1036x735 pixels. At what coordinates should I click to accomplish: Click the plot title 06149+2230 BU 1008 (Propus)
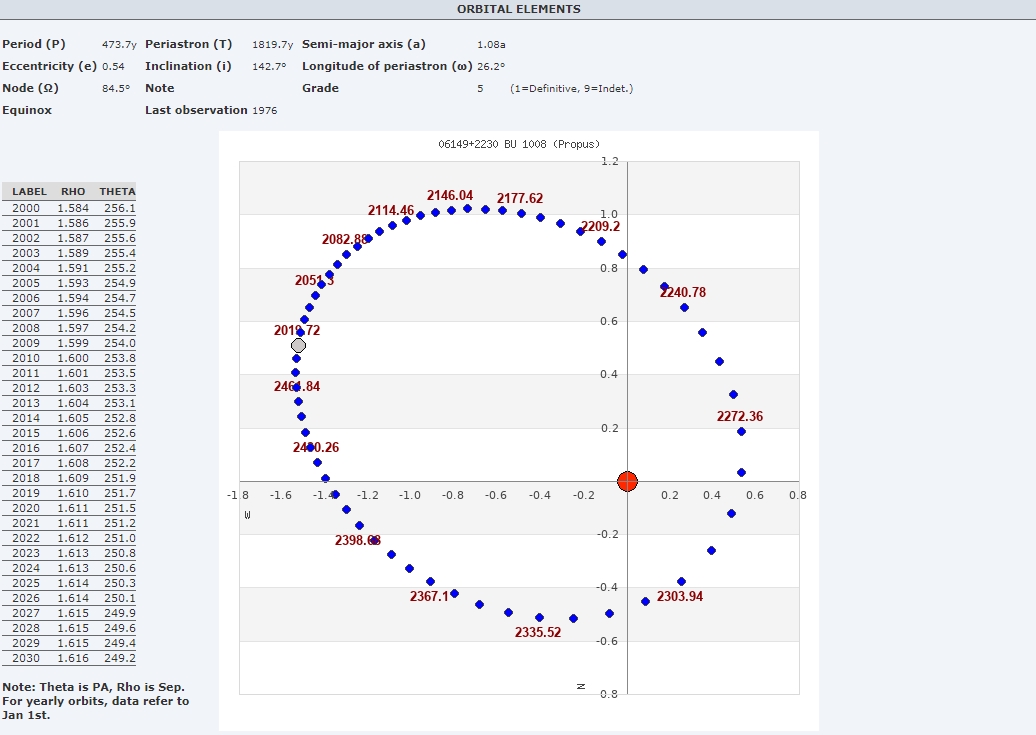pos(519,144)
